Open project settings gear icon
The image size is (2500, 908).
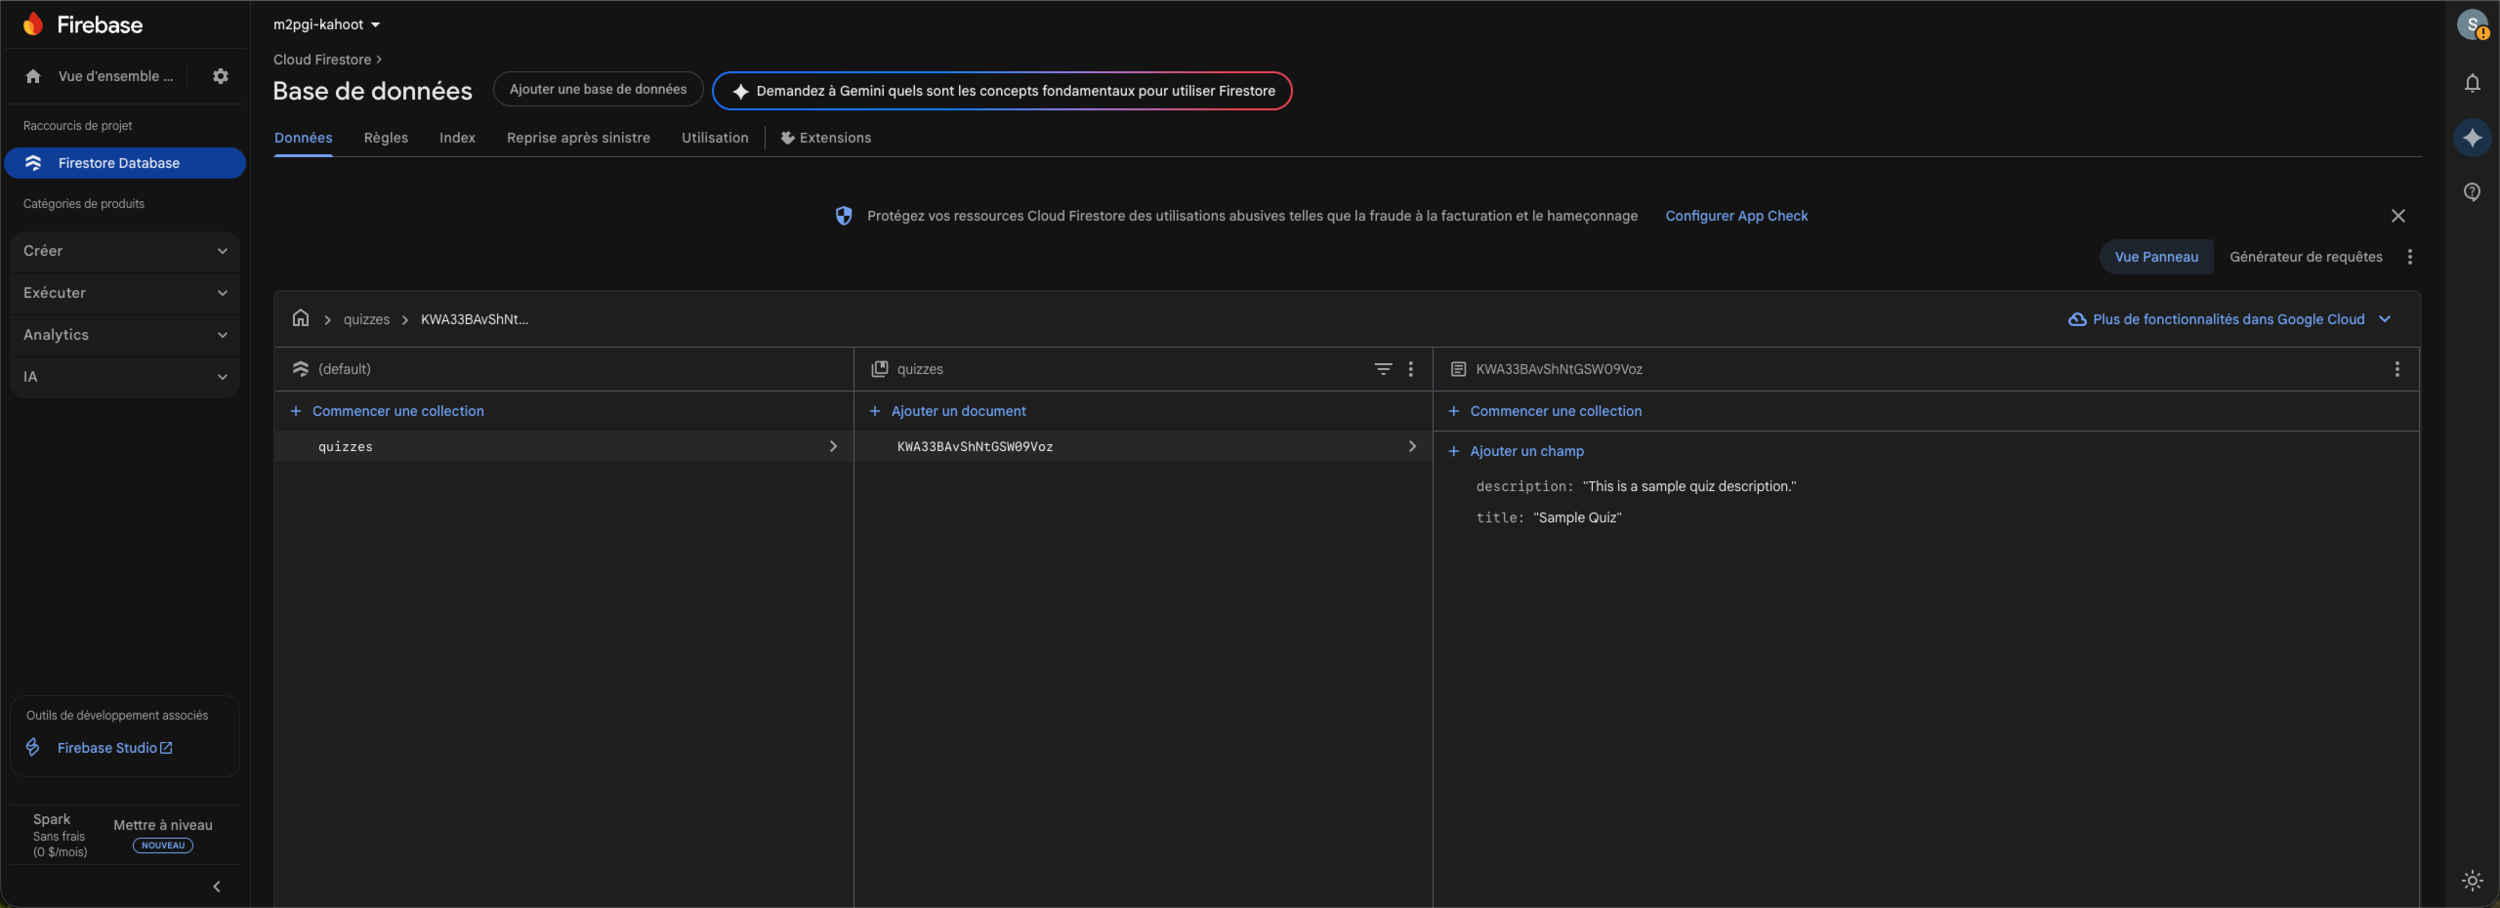tap(221, 76)
